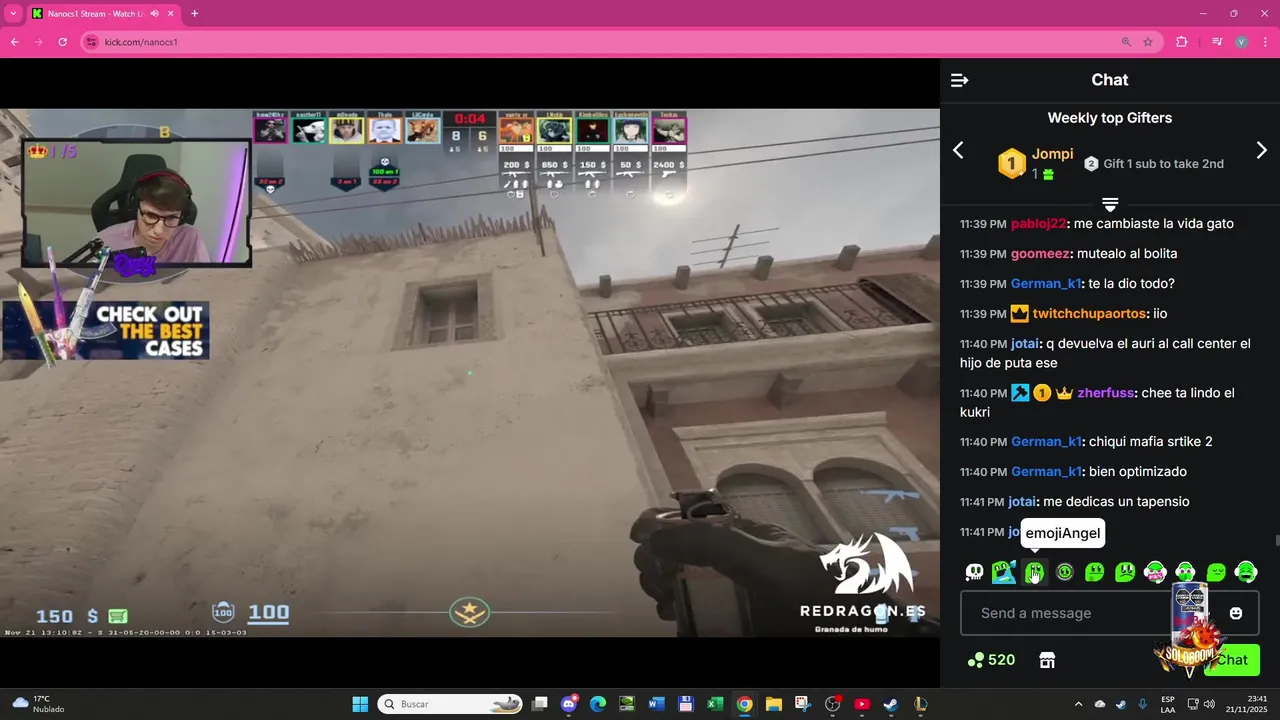The height and width of the screenshot is (720, 1280).
Task: Open the emoji picker in message box
Action: pyautogui.click(x=1236, y=613)
